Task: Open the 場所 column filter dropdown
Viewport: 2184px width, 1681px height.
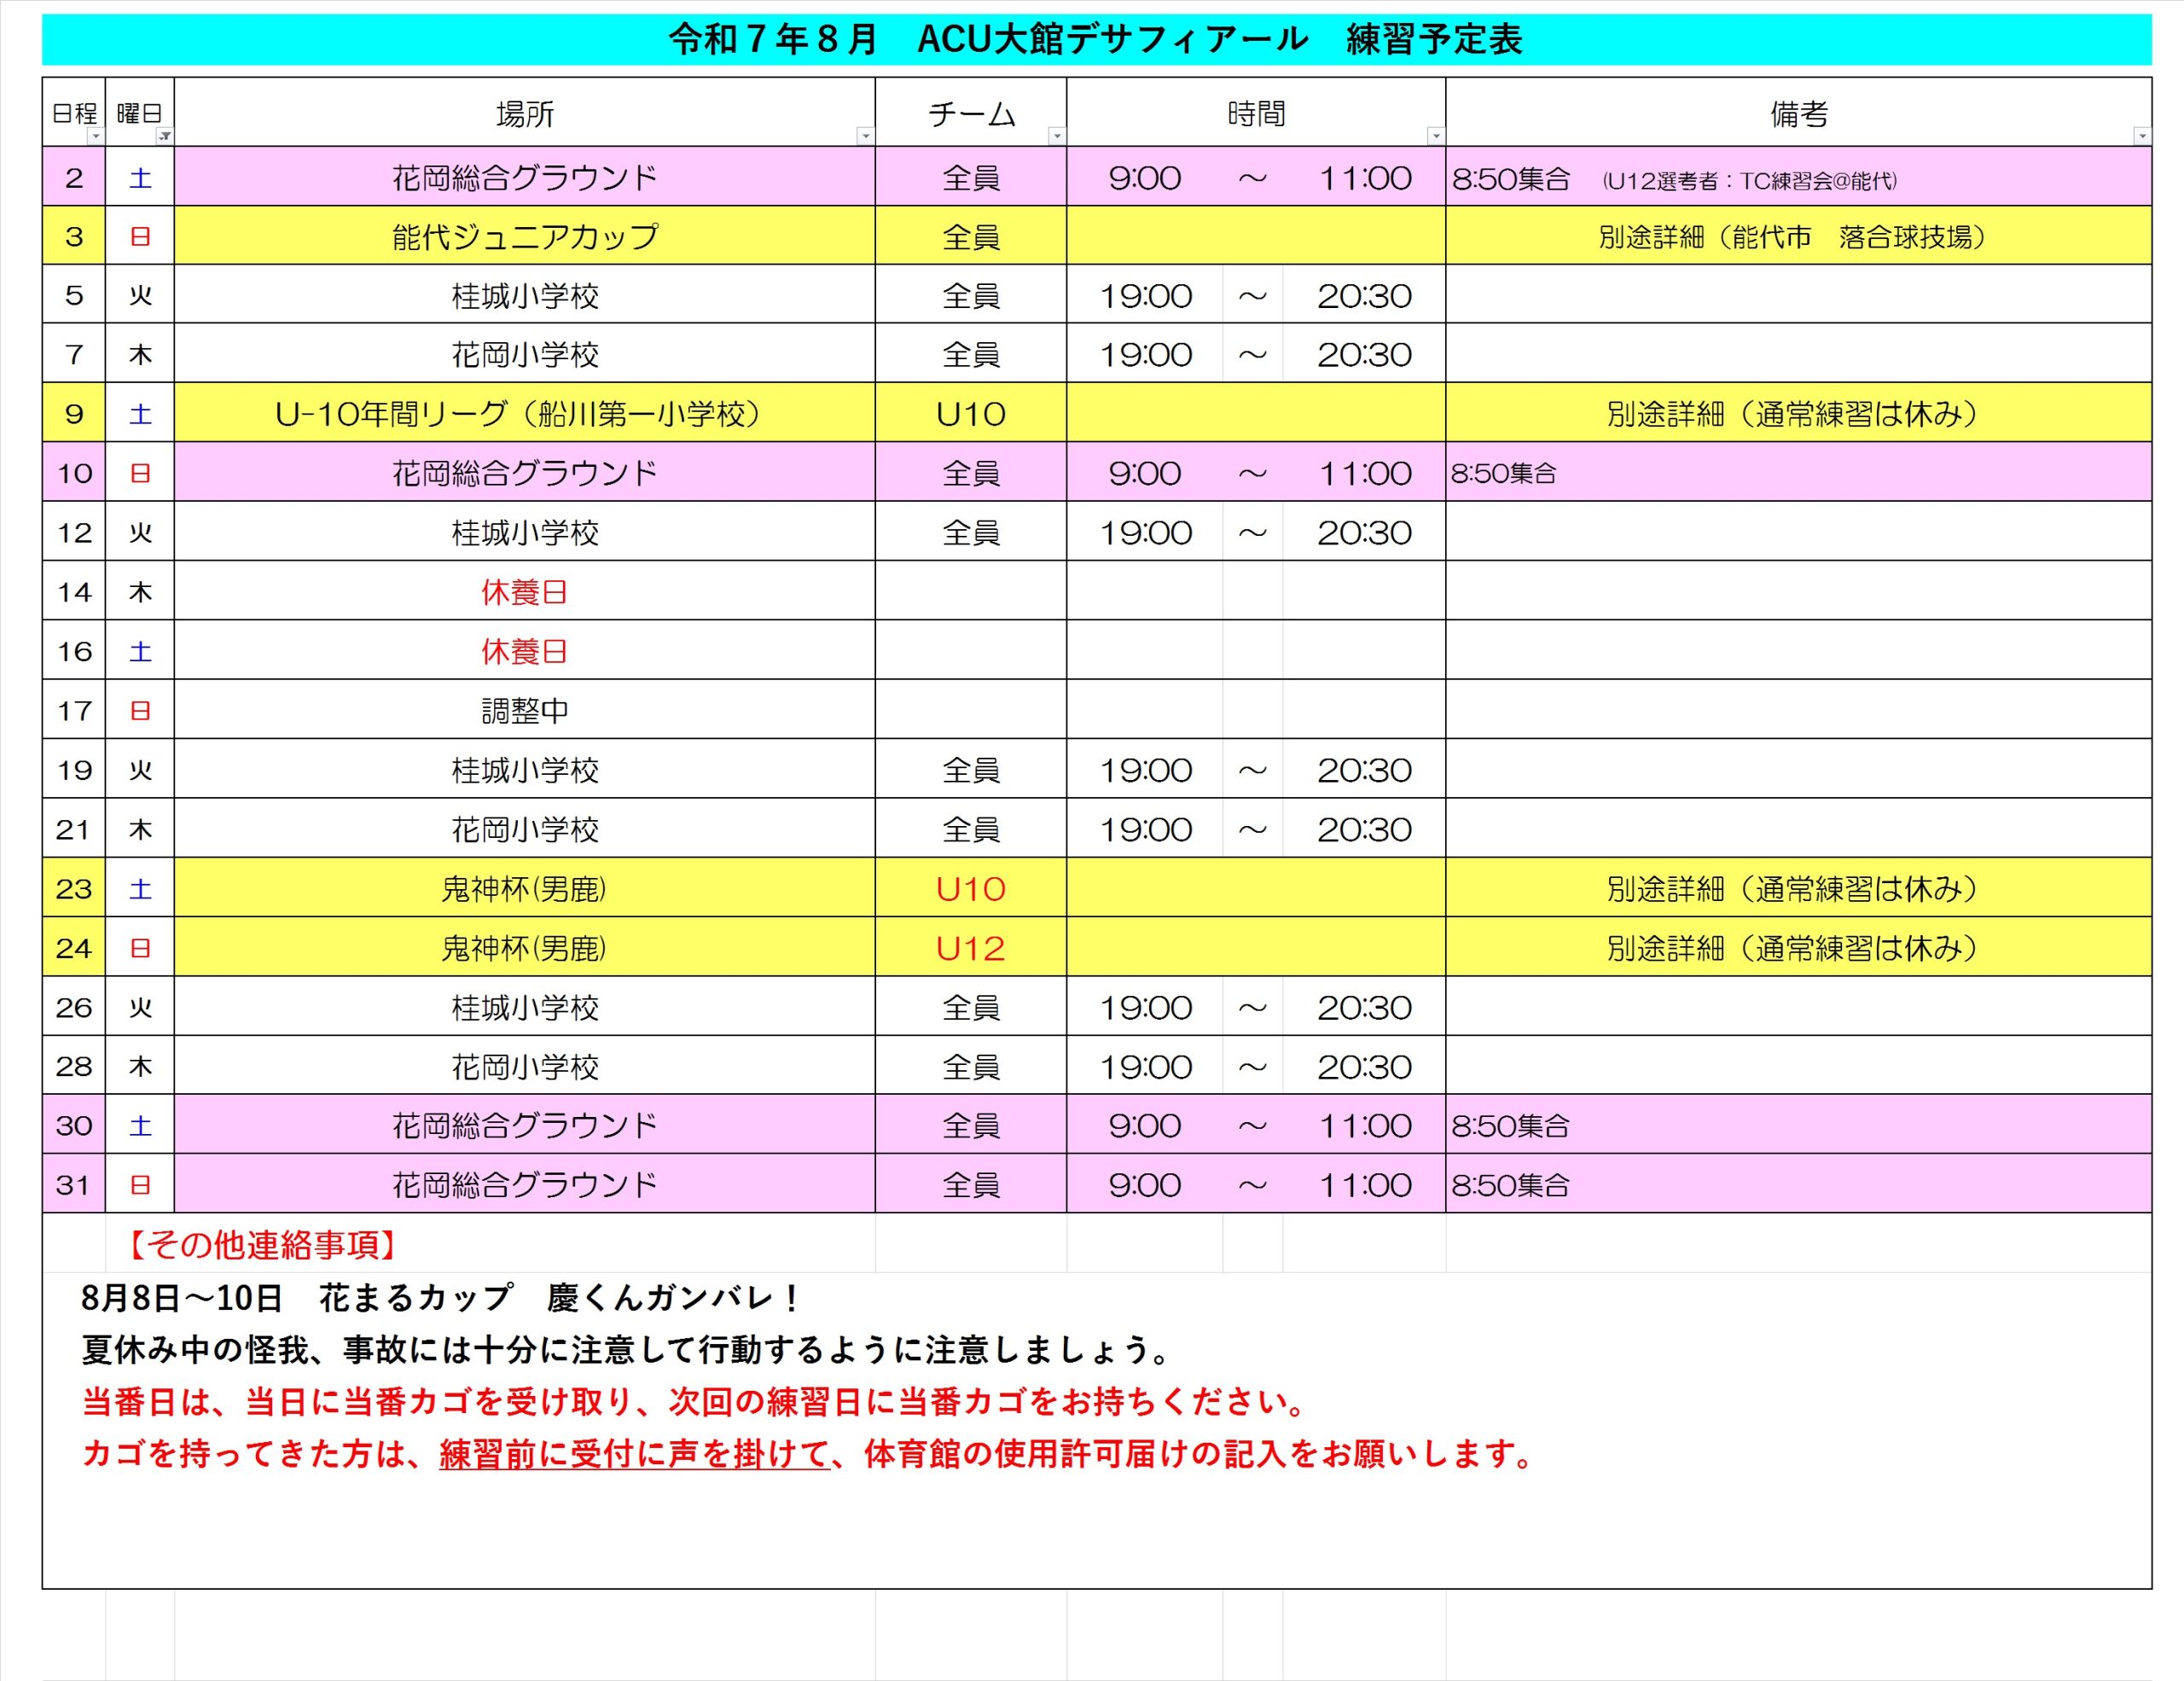Action: coord(866,136)
